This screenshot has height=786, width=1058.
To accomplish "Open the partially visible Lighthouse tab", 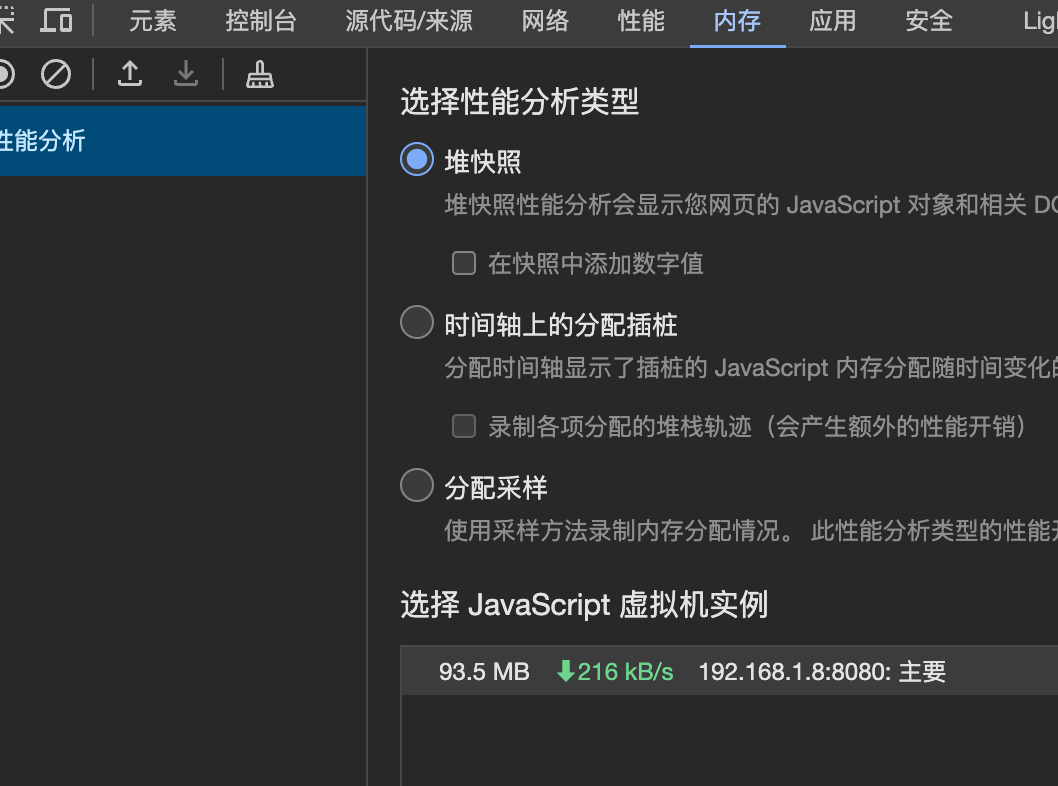I will click(1040, 21).
